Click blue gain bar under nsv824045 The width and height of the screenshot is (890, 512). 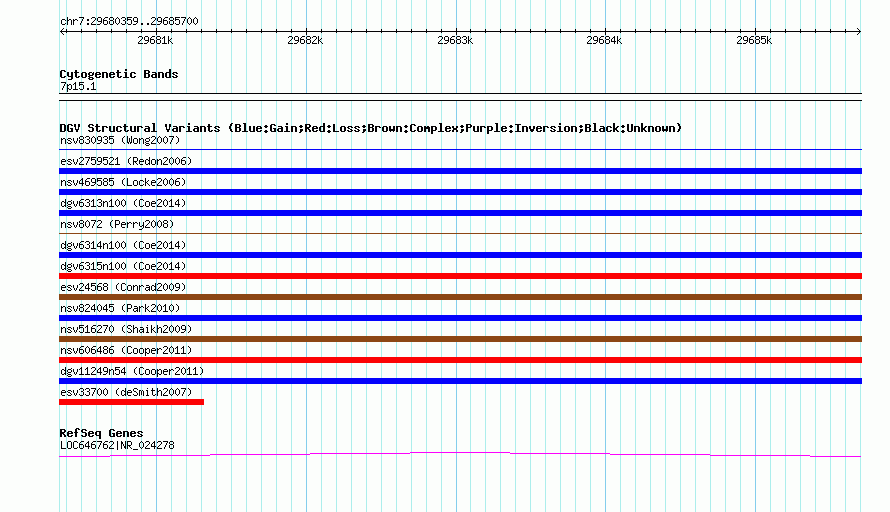point(460,318)
